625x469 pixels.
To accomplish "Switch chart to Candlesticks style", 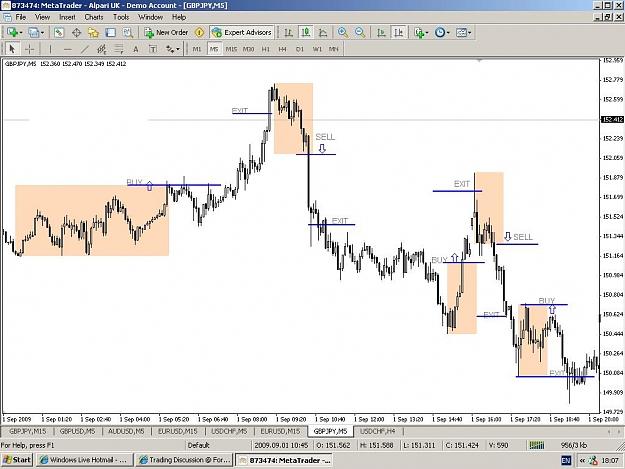I will pyautogui.click(x=306, y=32).
